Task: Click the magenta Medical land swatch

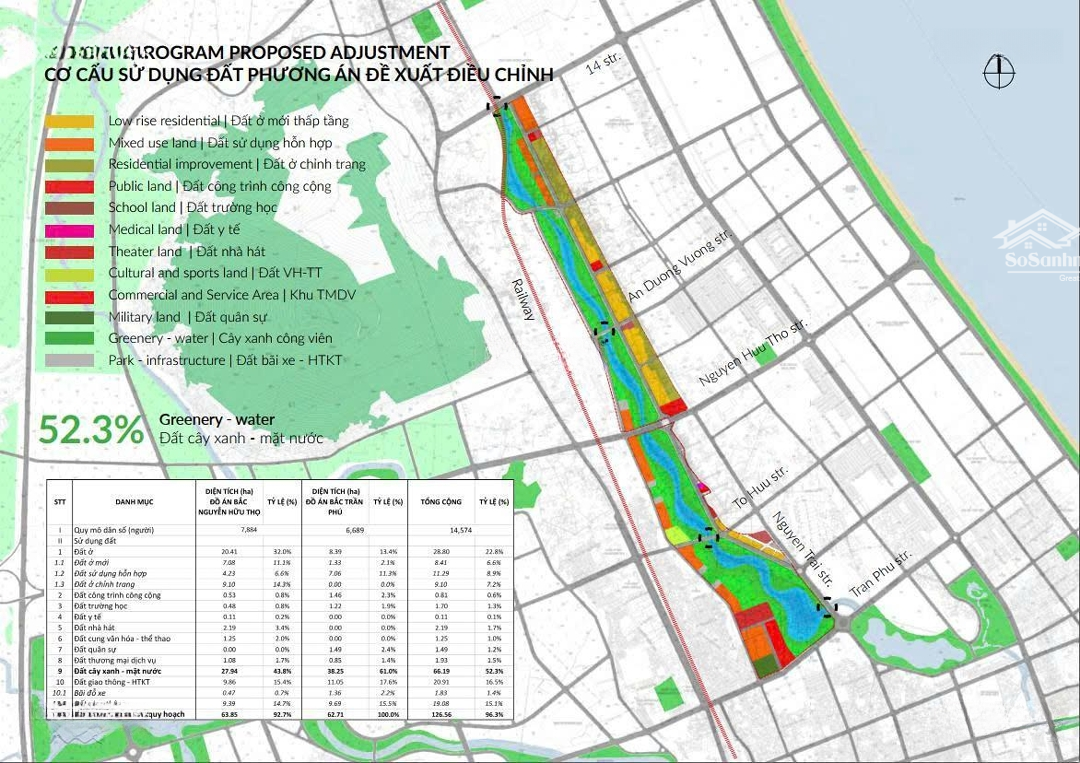Action: 69,230
